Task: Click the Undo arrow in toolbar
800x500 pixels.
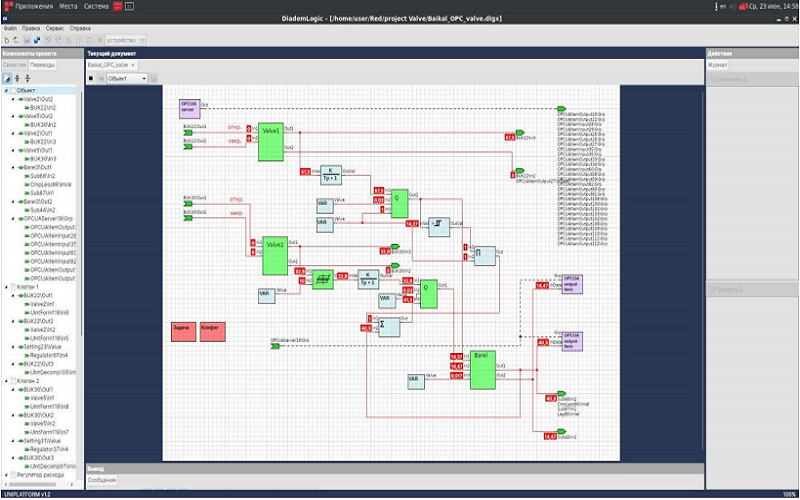Action: point(47,40)
